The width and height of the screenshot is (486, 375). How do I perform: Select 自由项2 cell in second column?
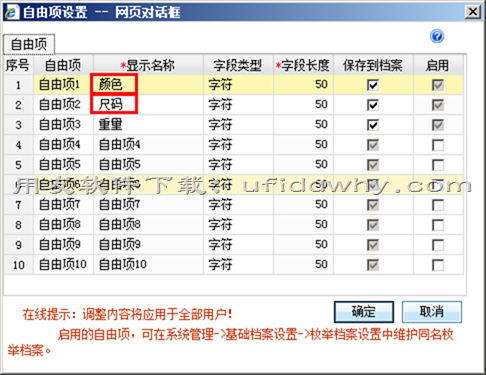tap(63, 105)
